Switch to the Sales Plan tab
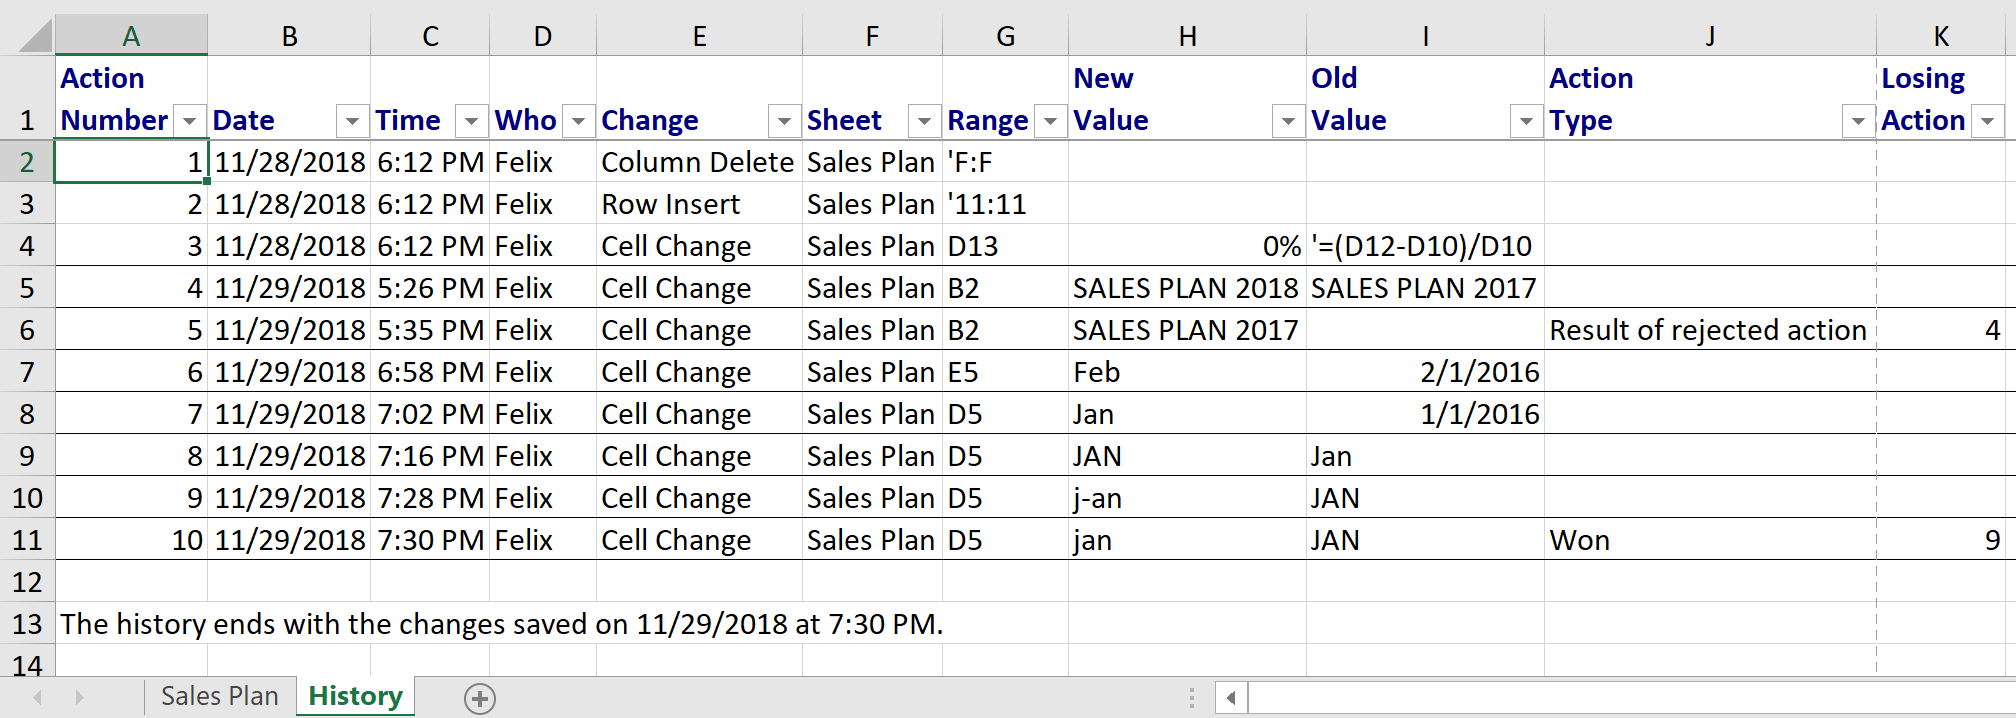This screenshot has height=718, width=2016. coord(219,696)
